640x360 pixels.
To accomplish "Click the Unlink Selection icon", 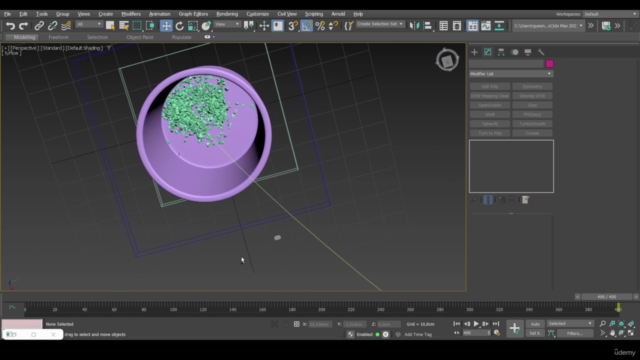I will point(52,26).
